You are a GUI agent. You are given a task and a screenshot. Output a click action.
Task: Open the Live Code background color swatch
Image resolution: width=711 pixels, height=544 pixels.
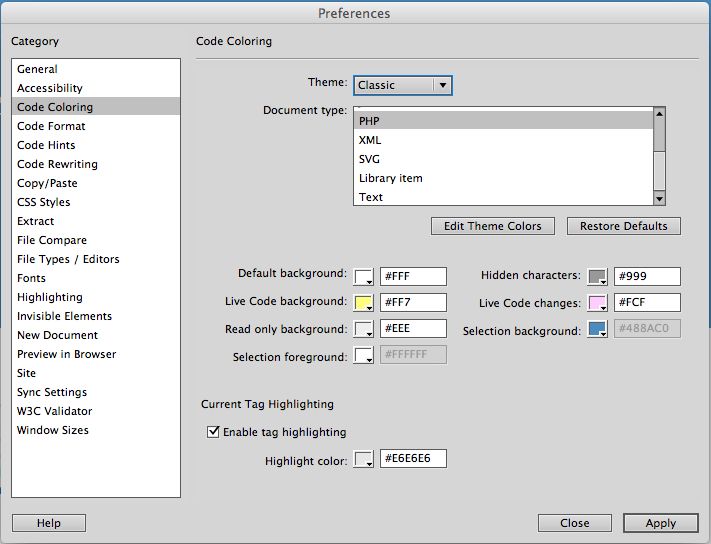[x=364, y=302]
